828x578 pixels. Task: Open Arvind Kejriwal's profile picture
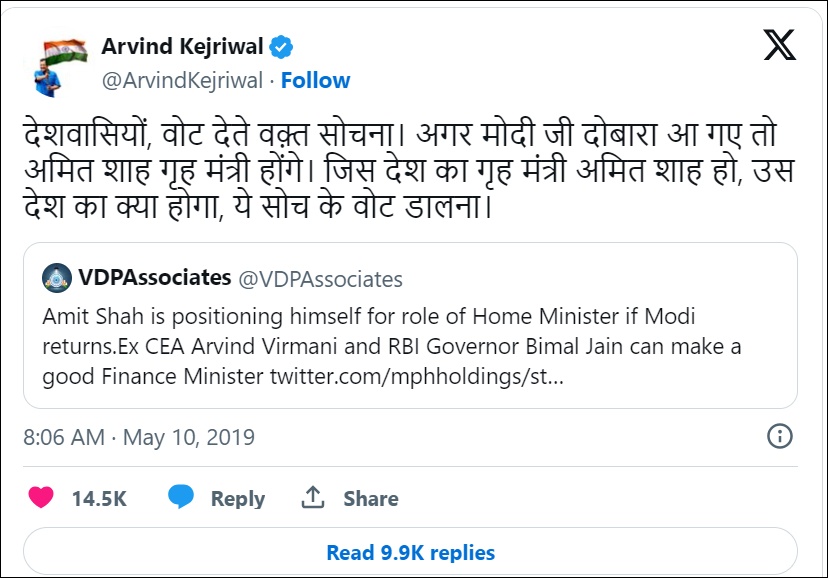tap(64, 64)
